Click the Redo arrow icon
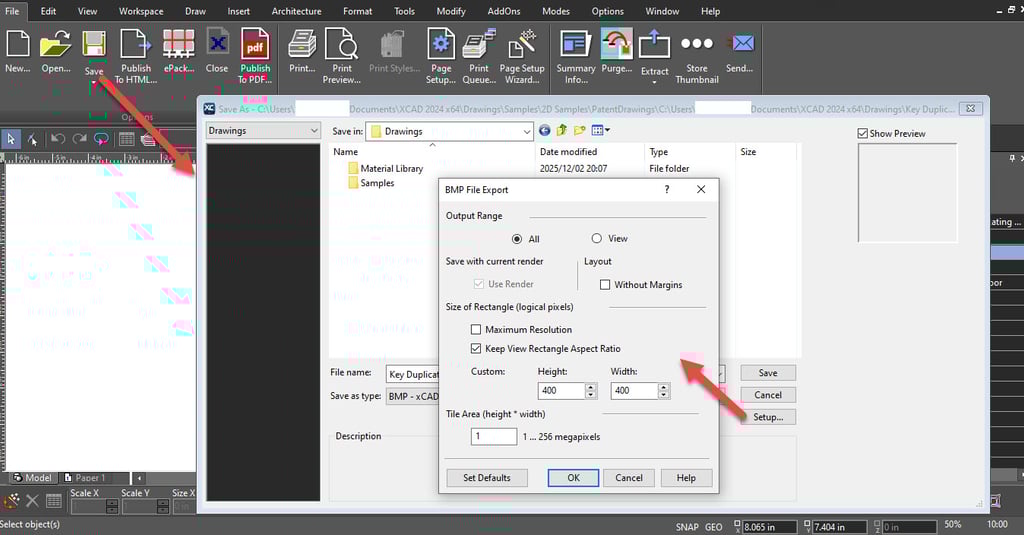The image size is (1024, 535). point(80,138)
